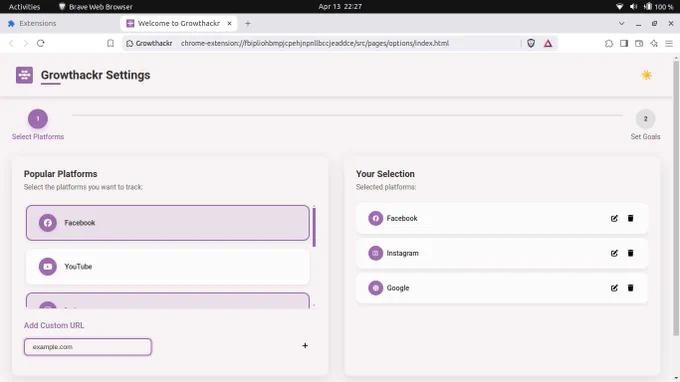
Task: Open the system volume indicator
Action: click(x=634, y=7)
